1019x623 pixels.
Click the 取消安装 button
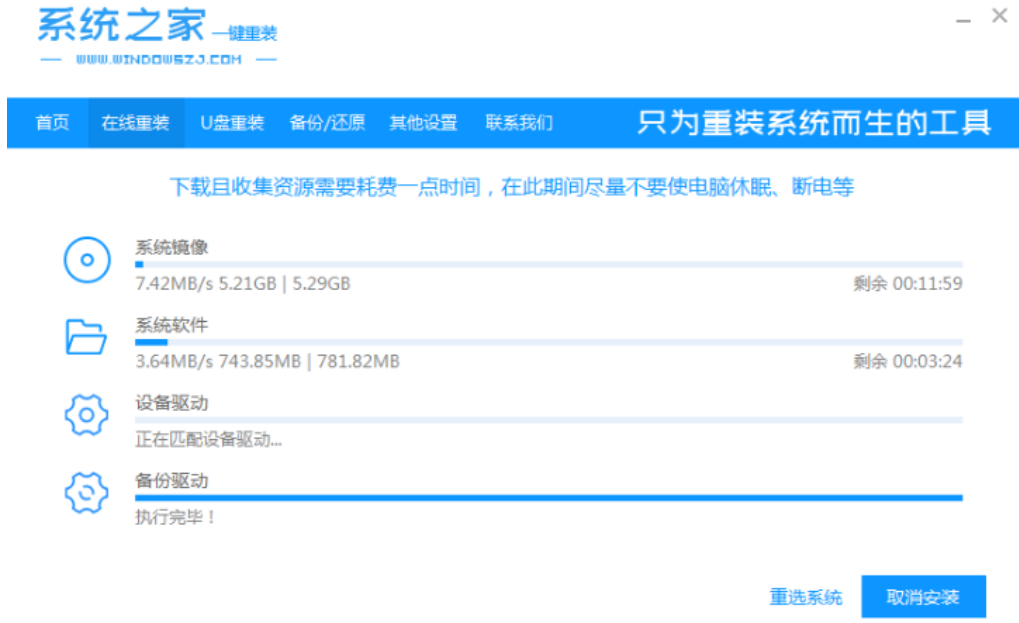pos(923,596)
